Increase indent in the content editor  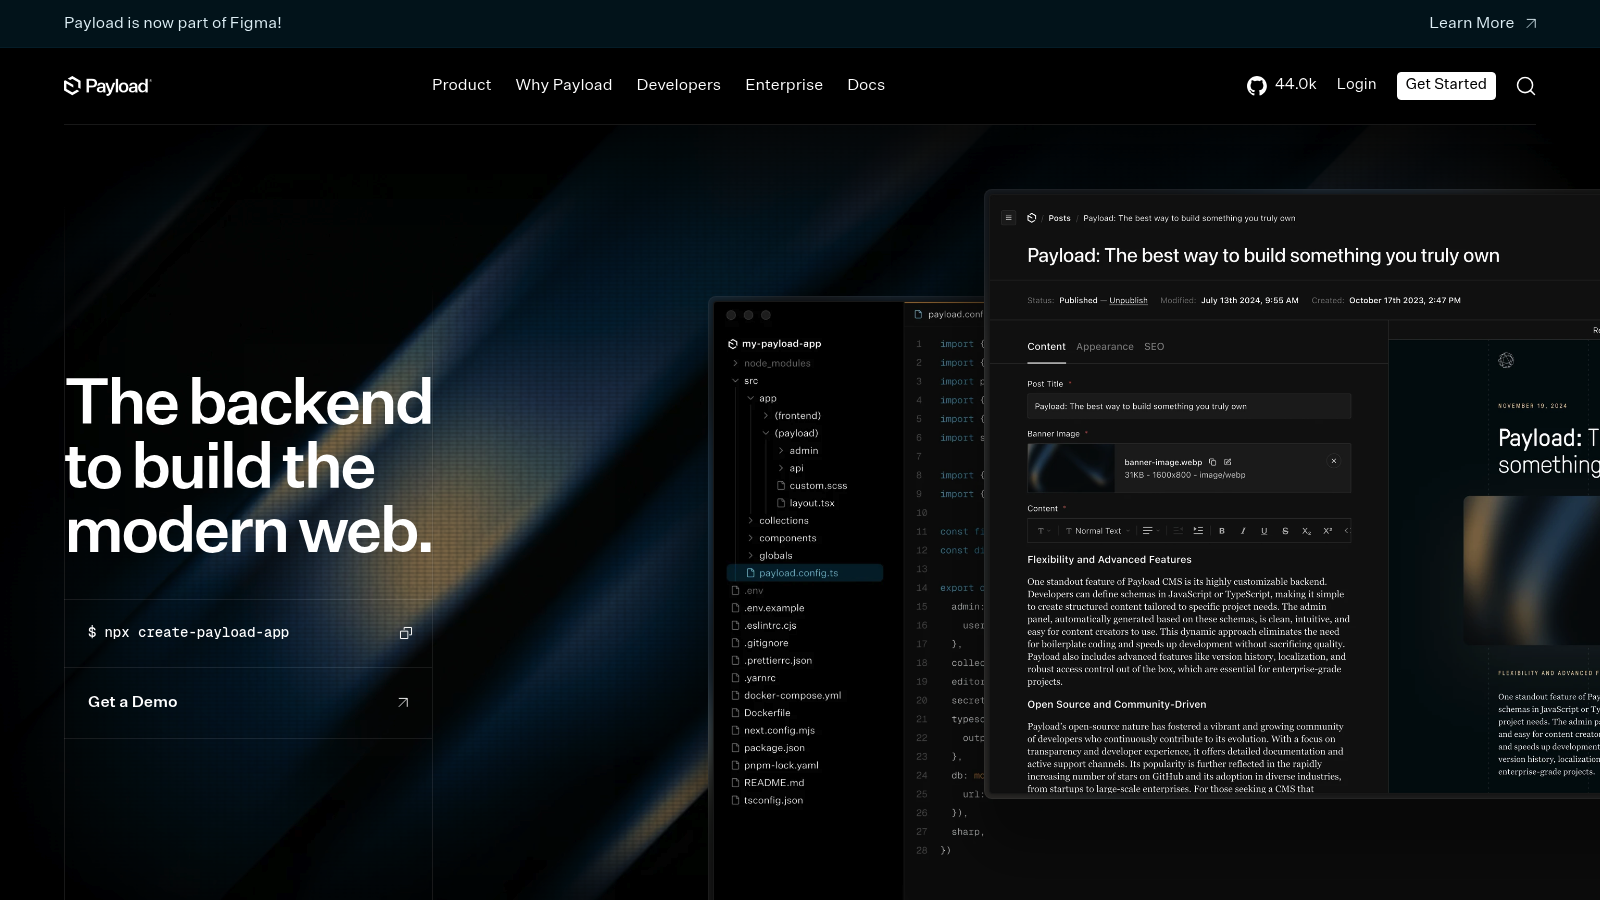coord(1198,531)
